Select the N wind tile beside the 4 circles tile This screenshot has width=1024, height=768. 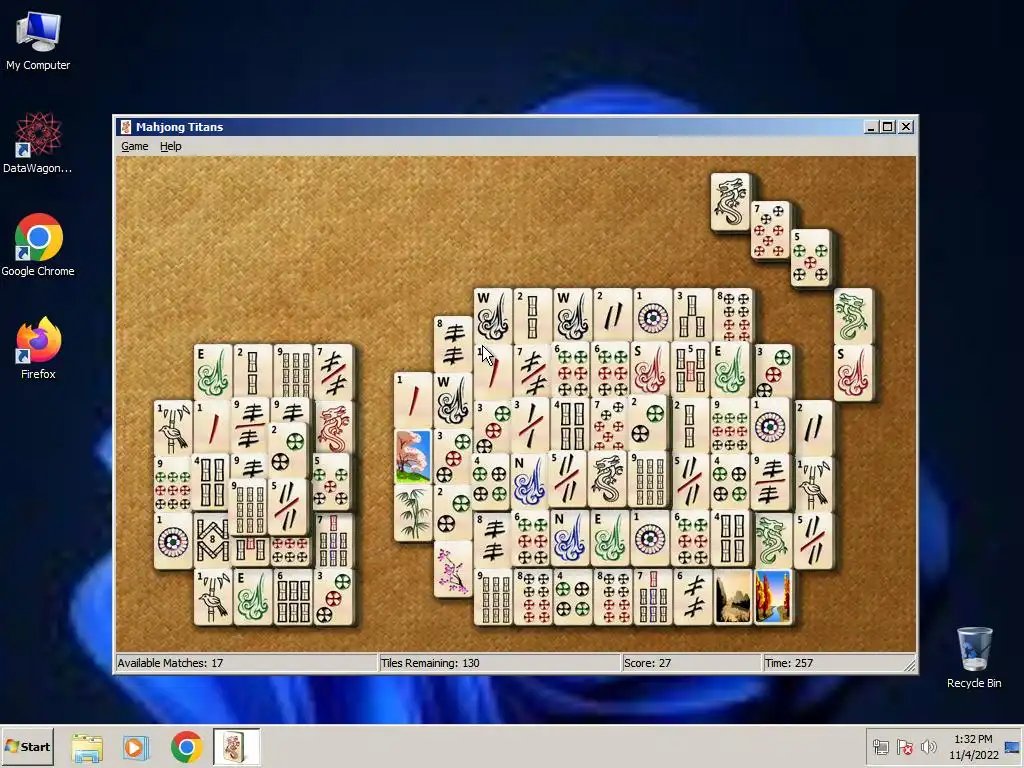coord(529,480)
